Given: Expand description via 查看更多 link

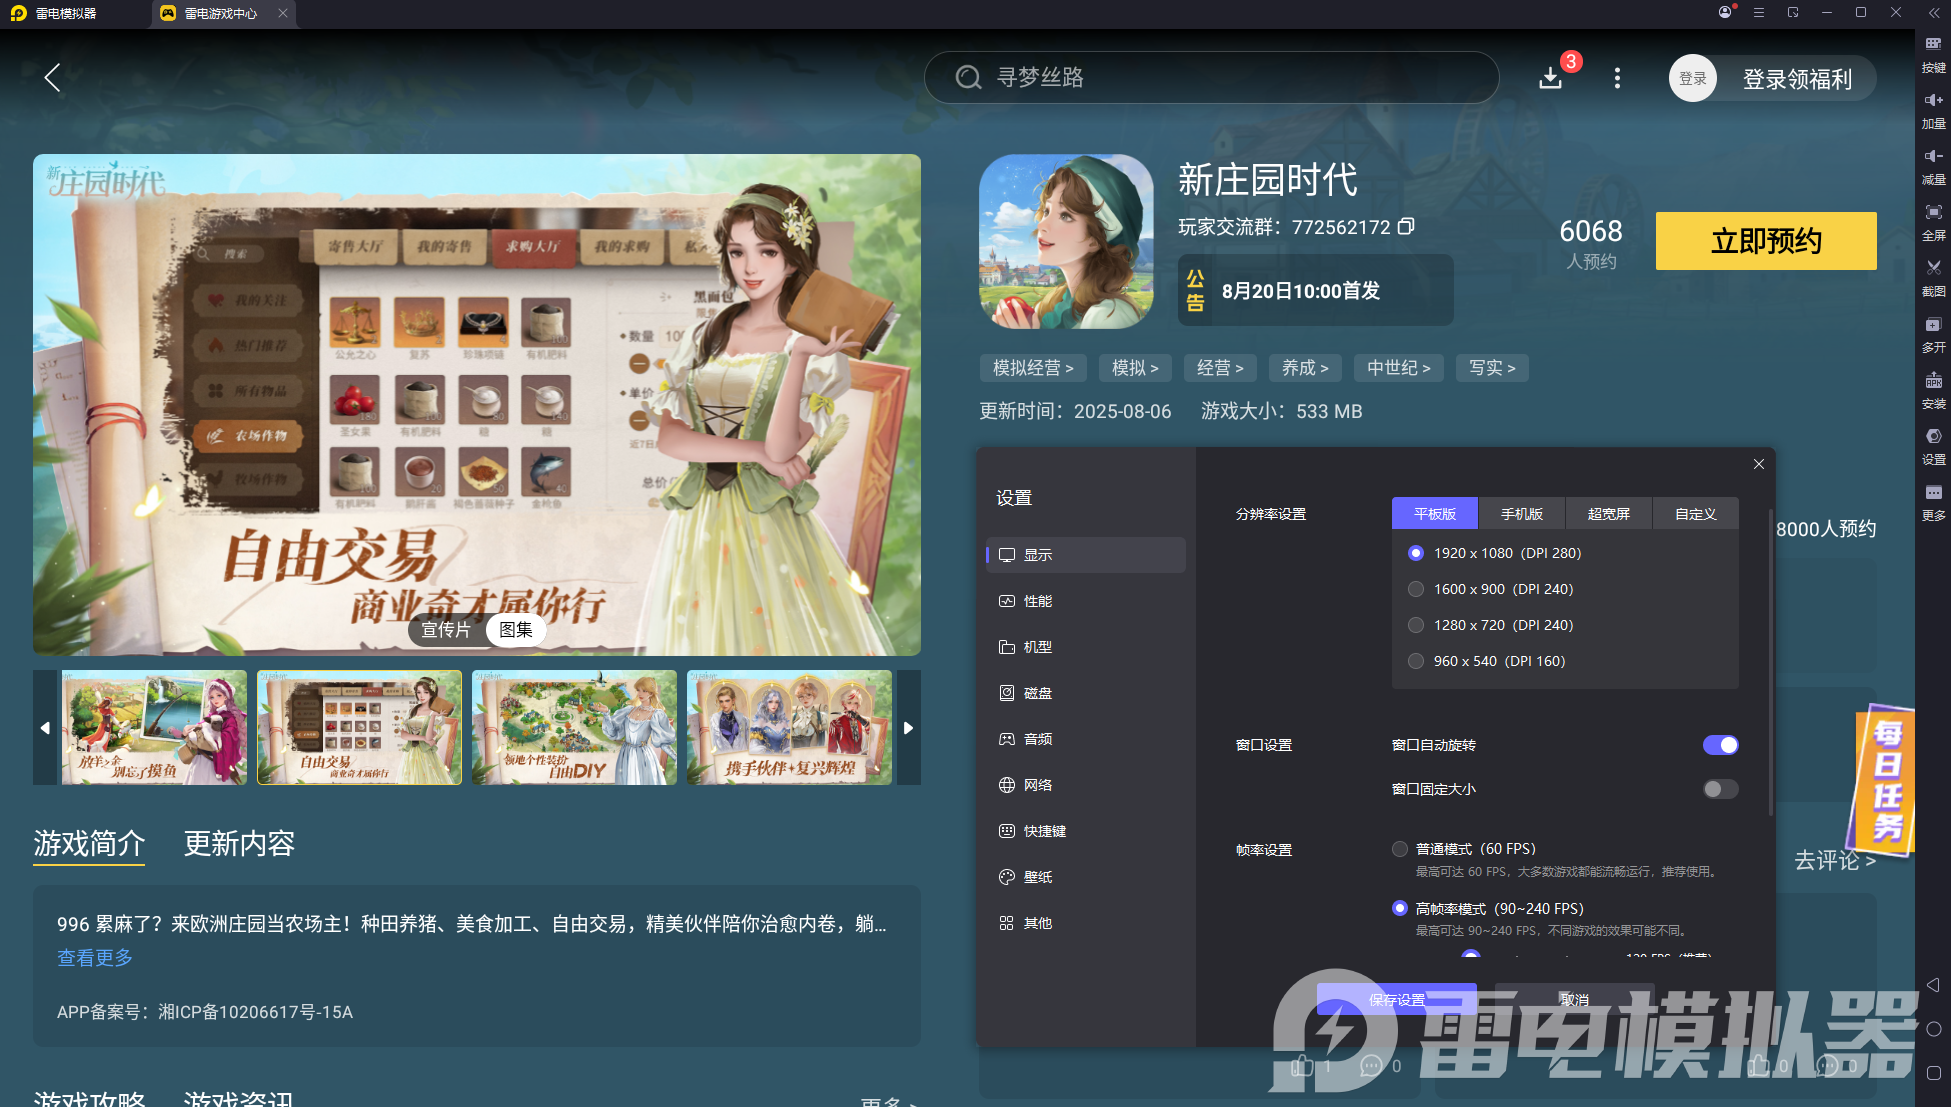Looking at the screenshot, I should point(95,958).
